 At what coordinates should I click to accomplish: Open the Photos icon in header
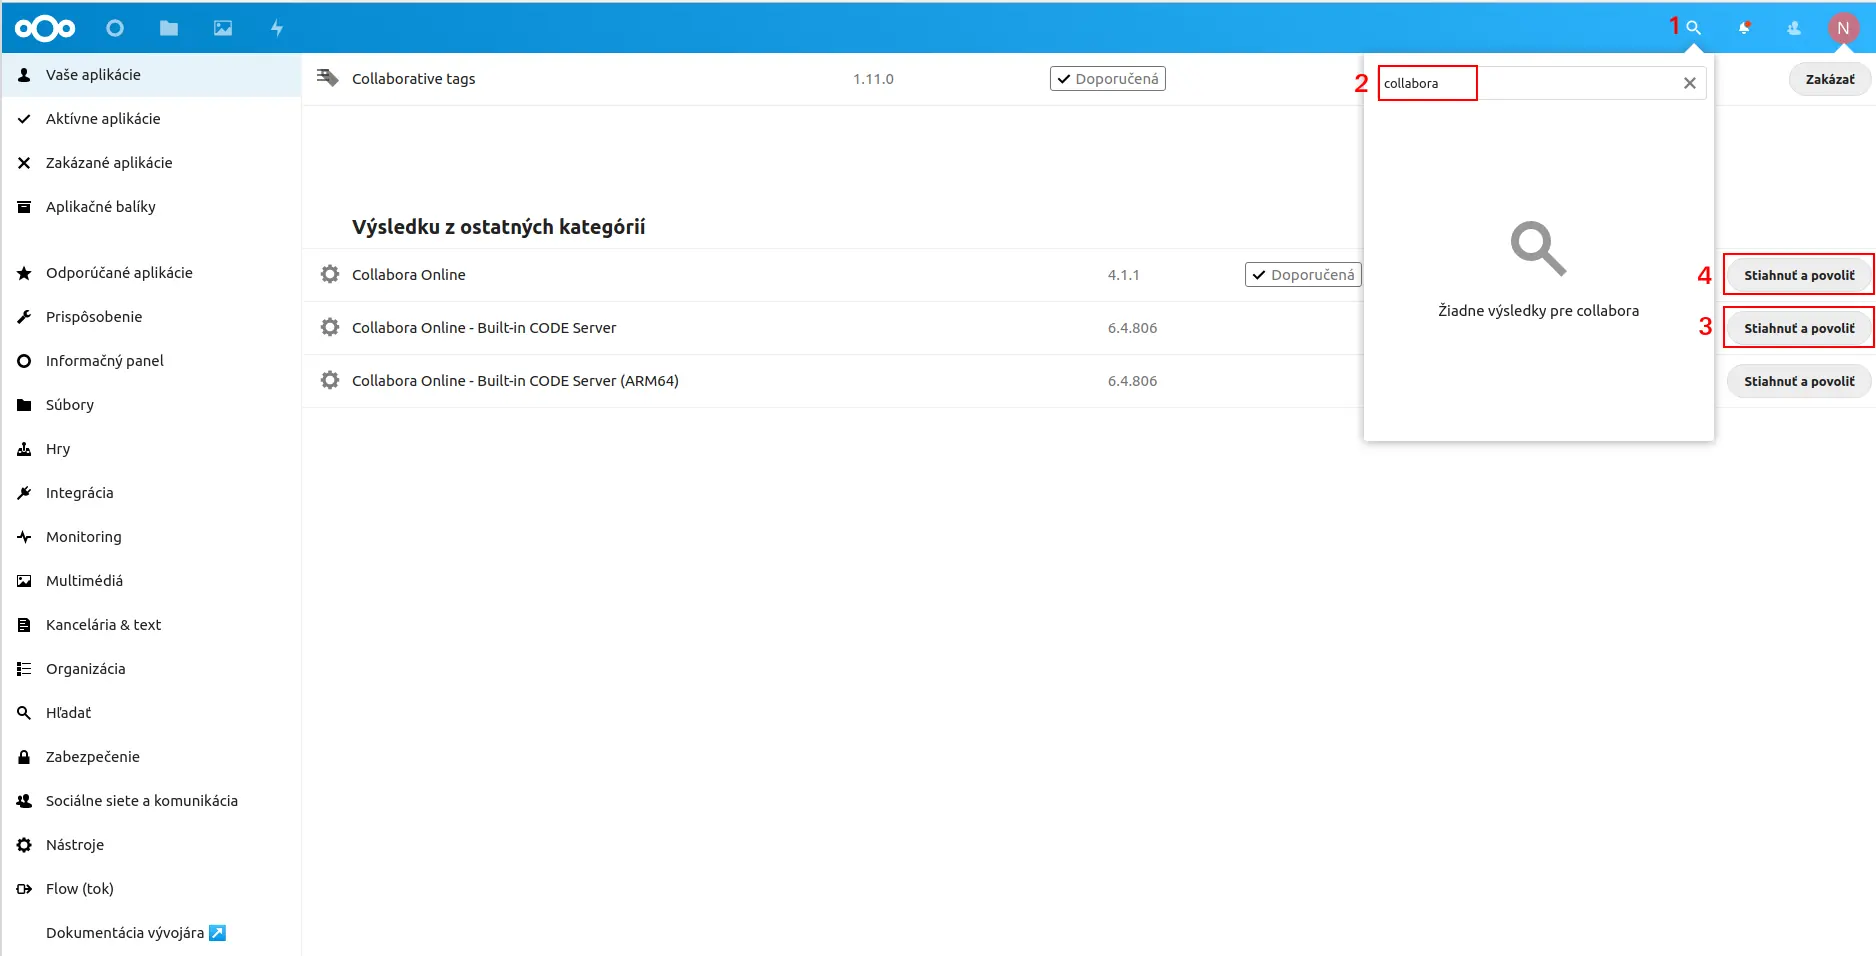tap(223, 28)
